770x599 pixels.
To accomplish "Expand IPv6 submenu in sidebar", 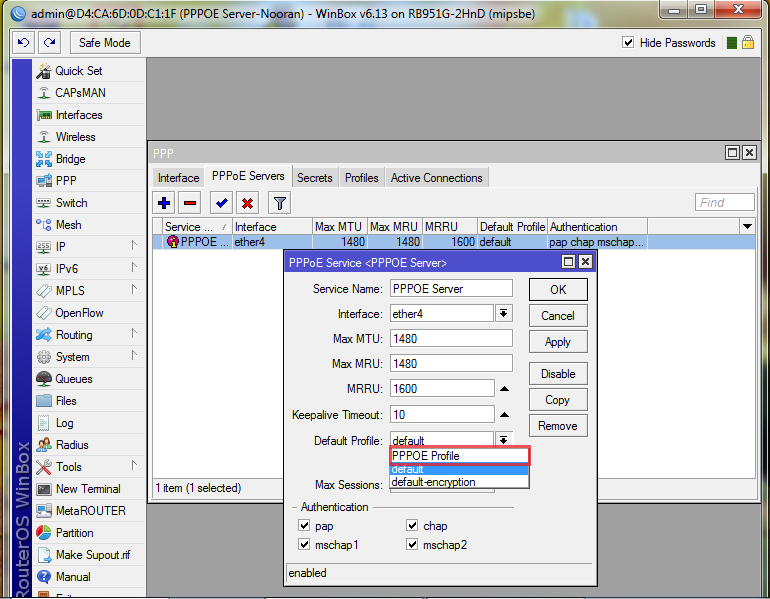I will (134, 267).
